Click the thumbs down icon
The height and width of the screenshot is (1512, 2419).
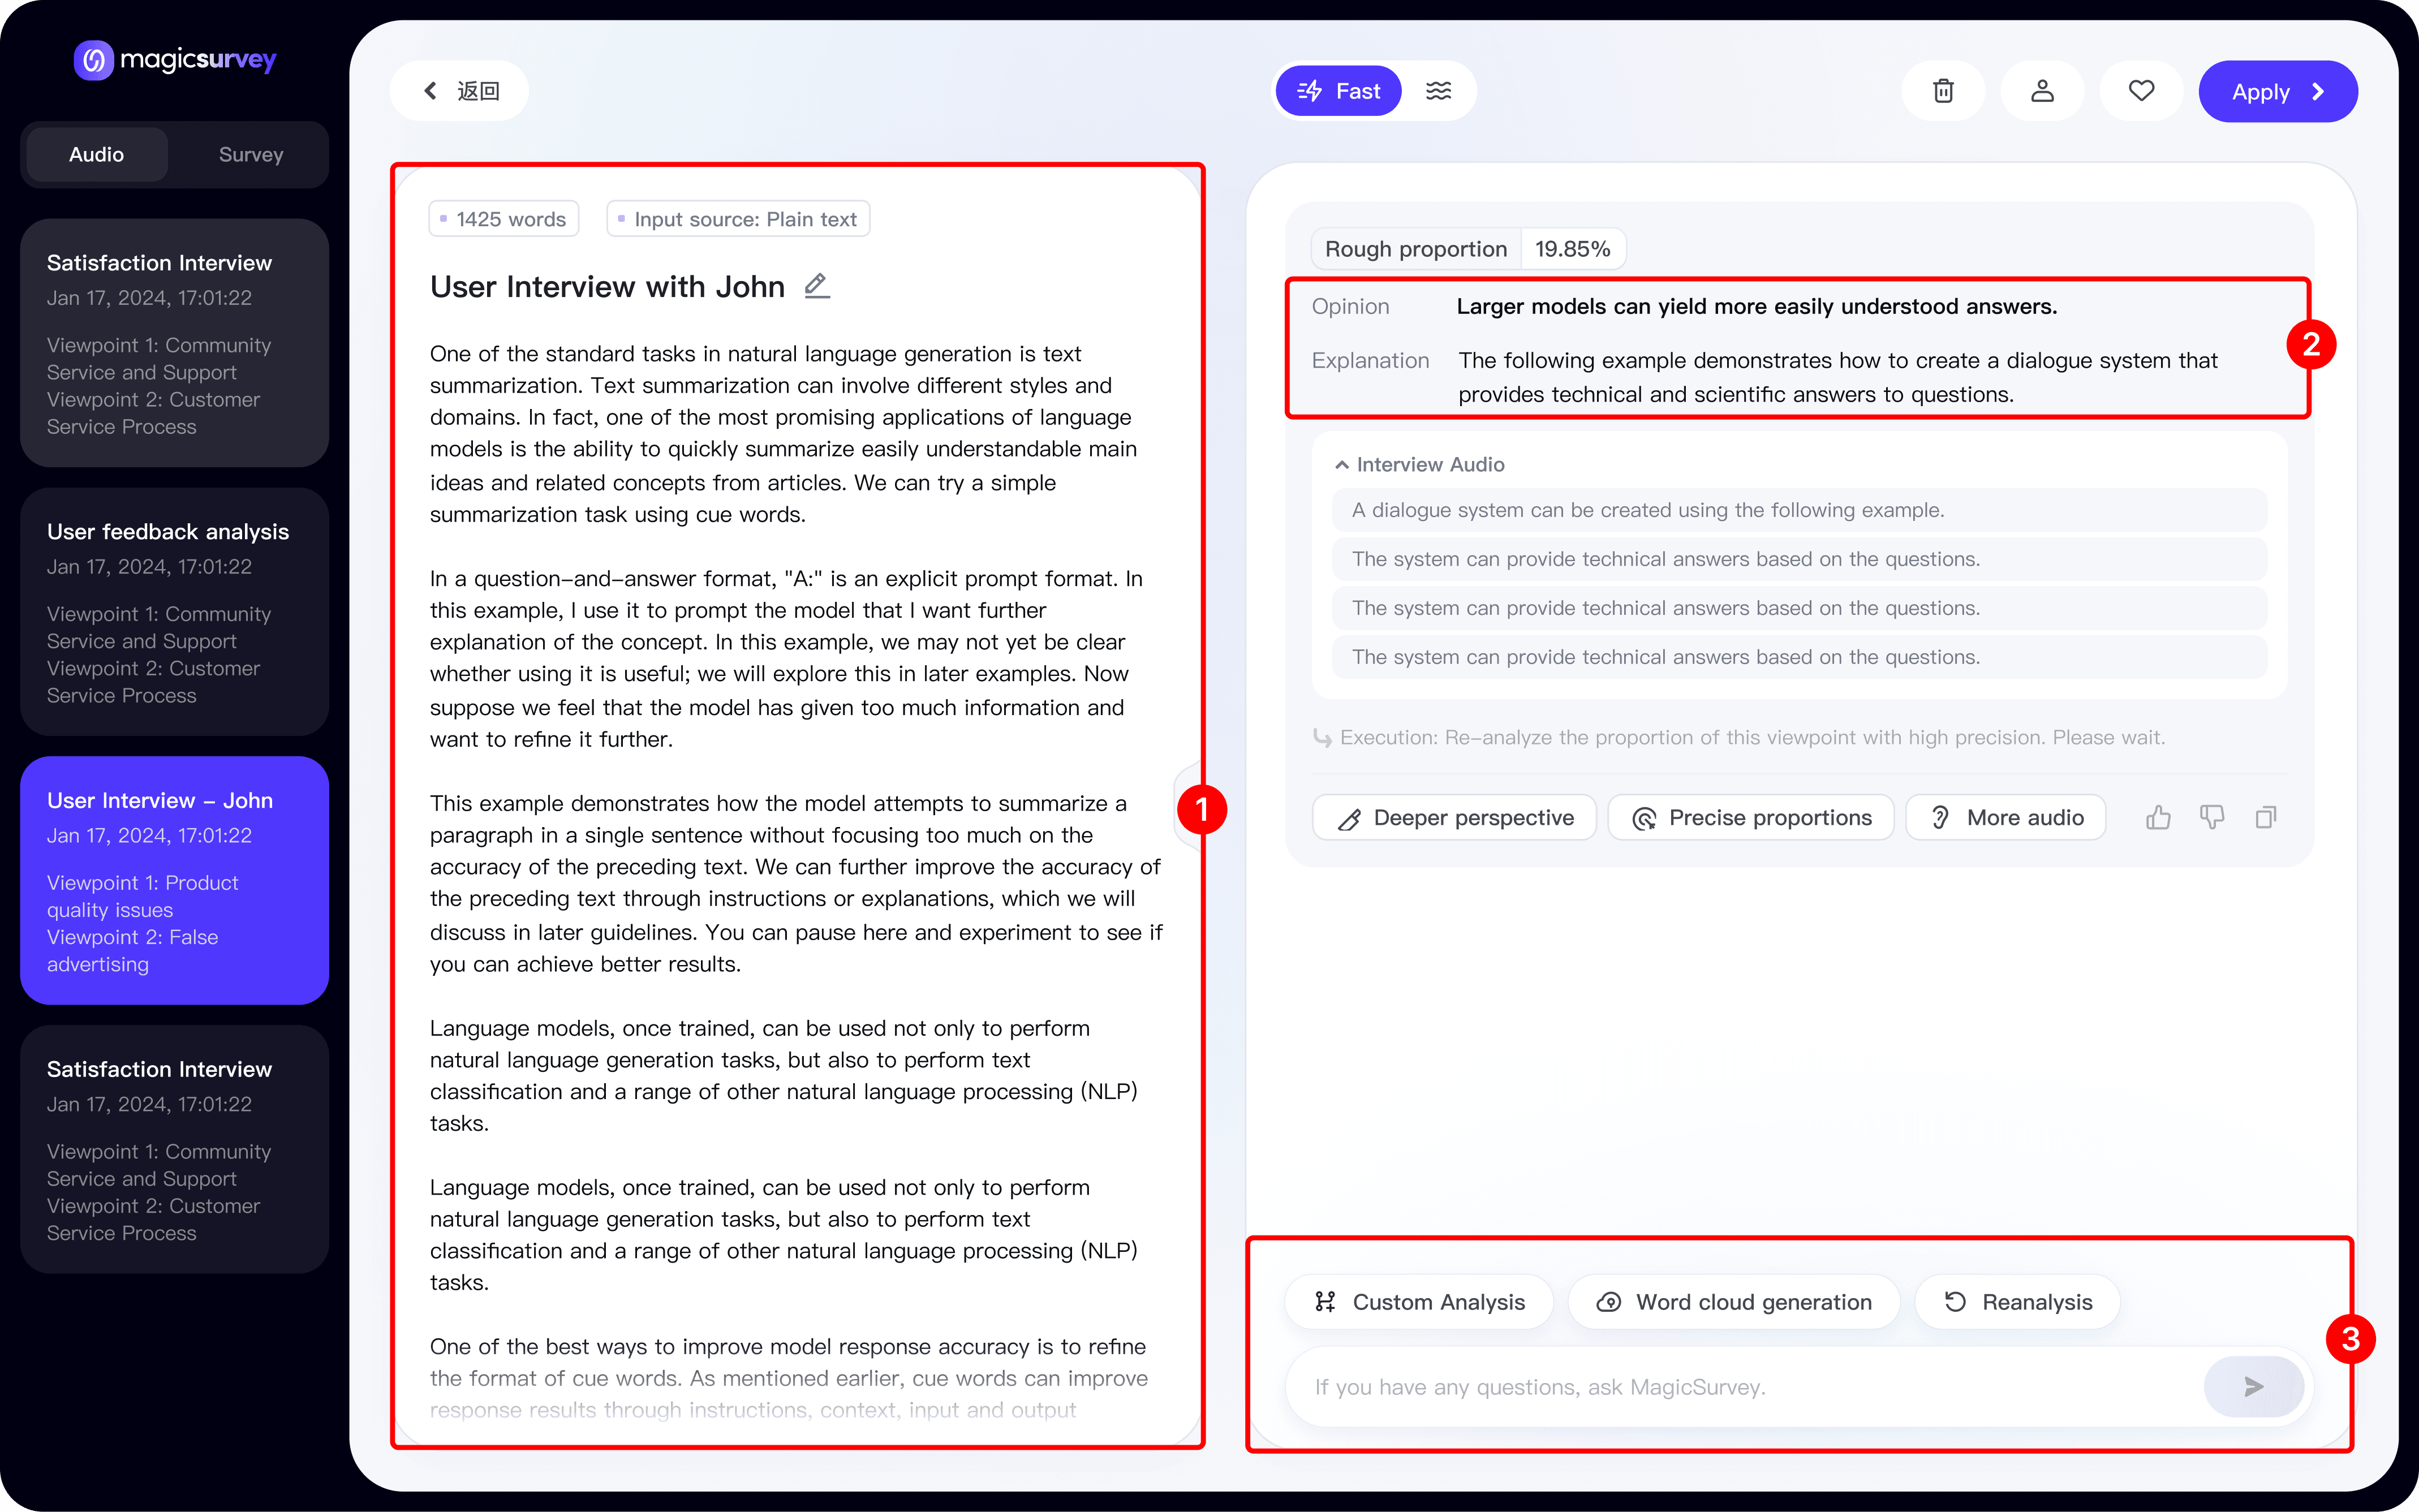2211,818
